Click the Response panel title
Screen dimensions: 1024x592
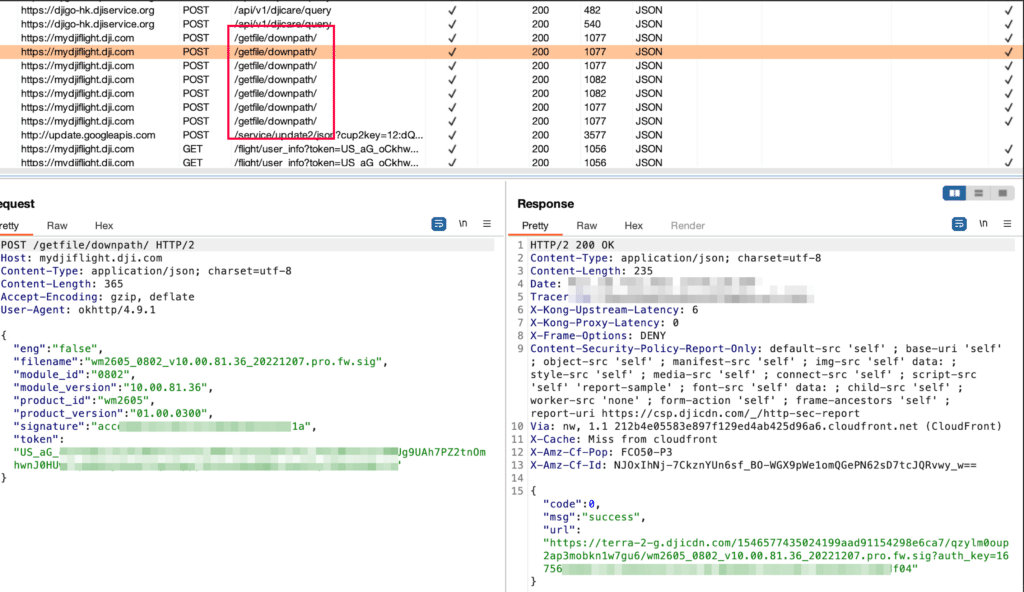pos(545,204)
